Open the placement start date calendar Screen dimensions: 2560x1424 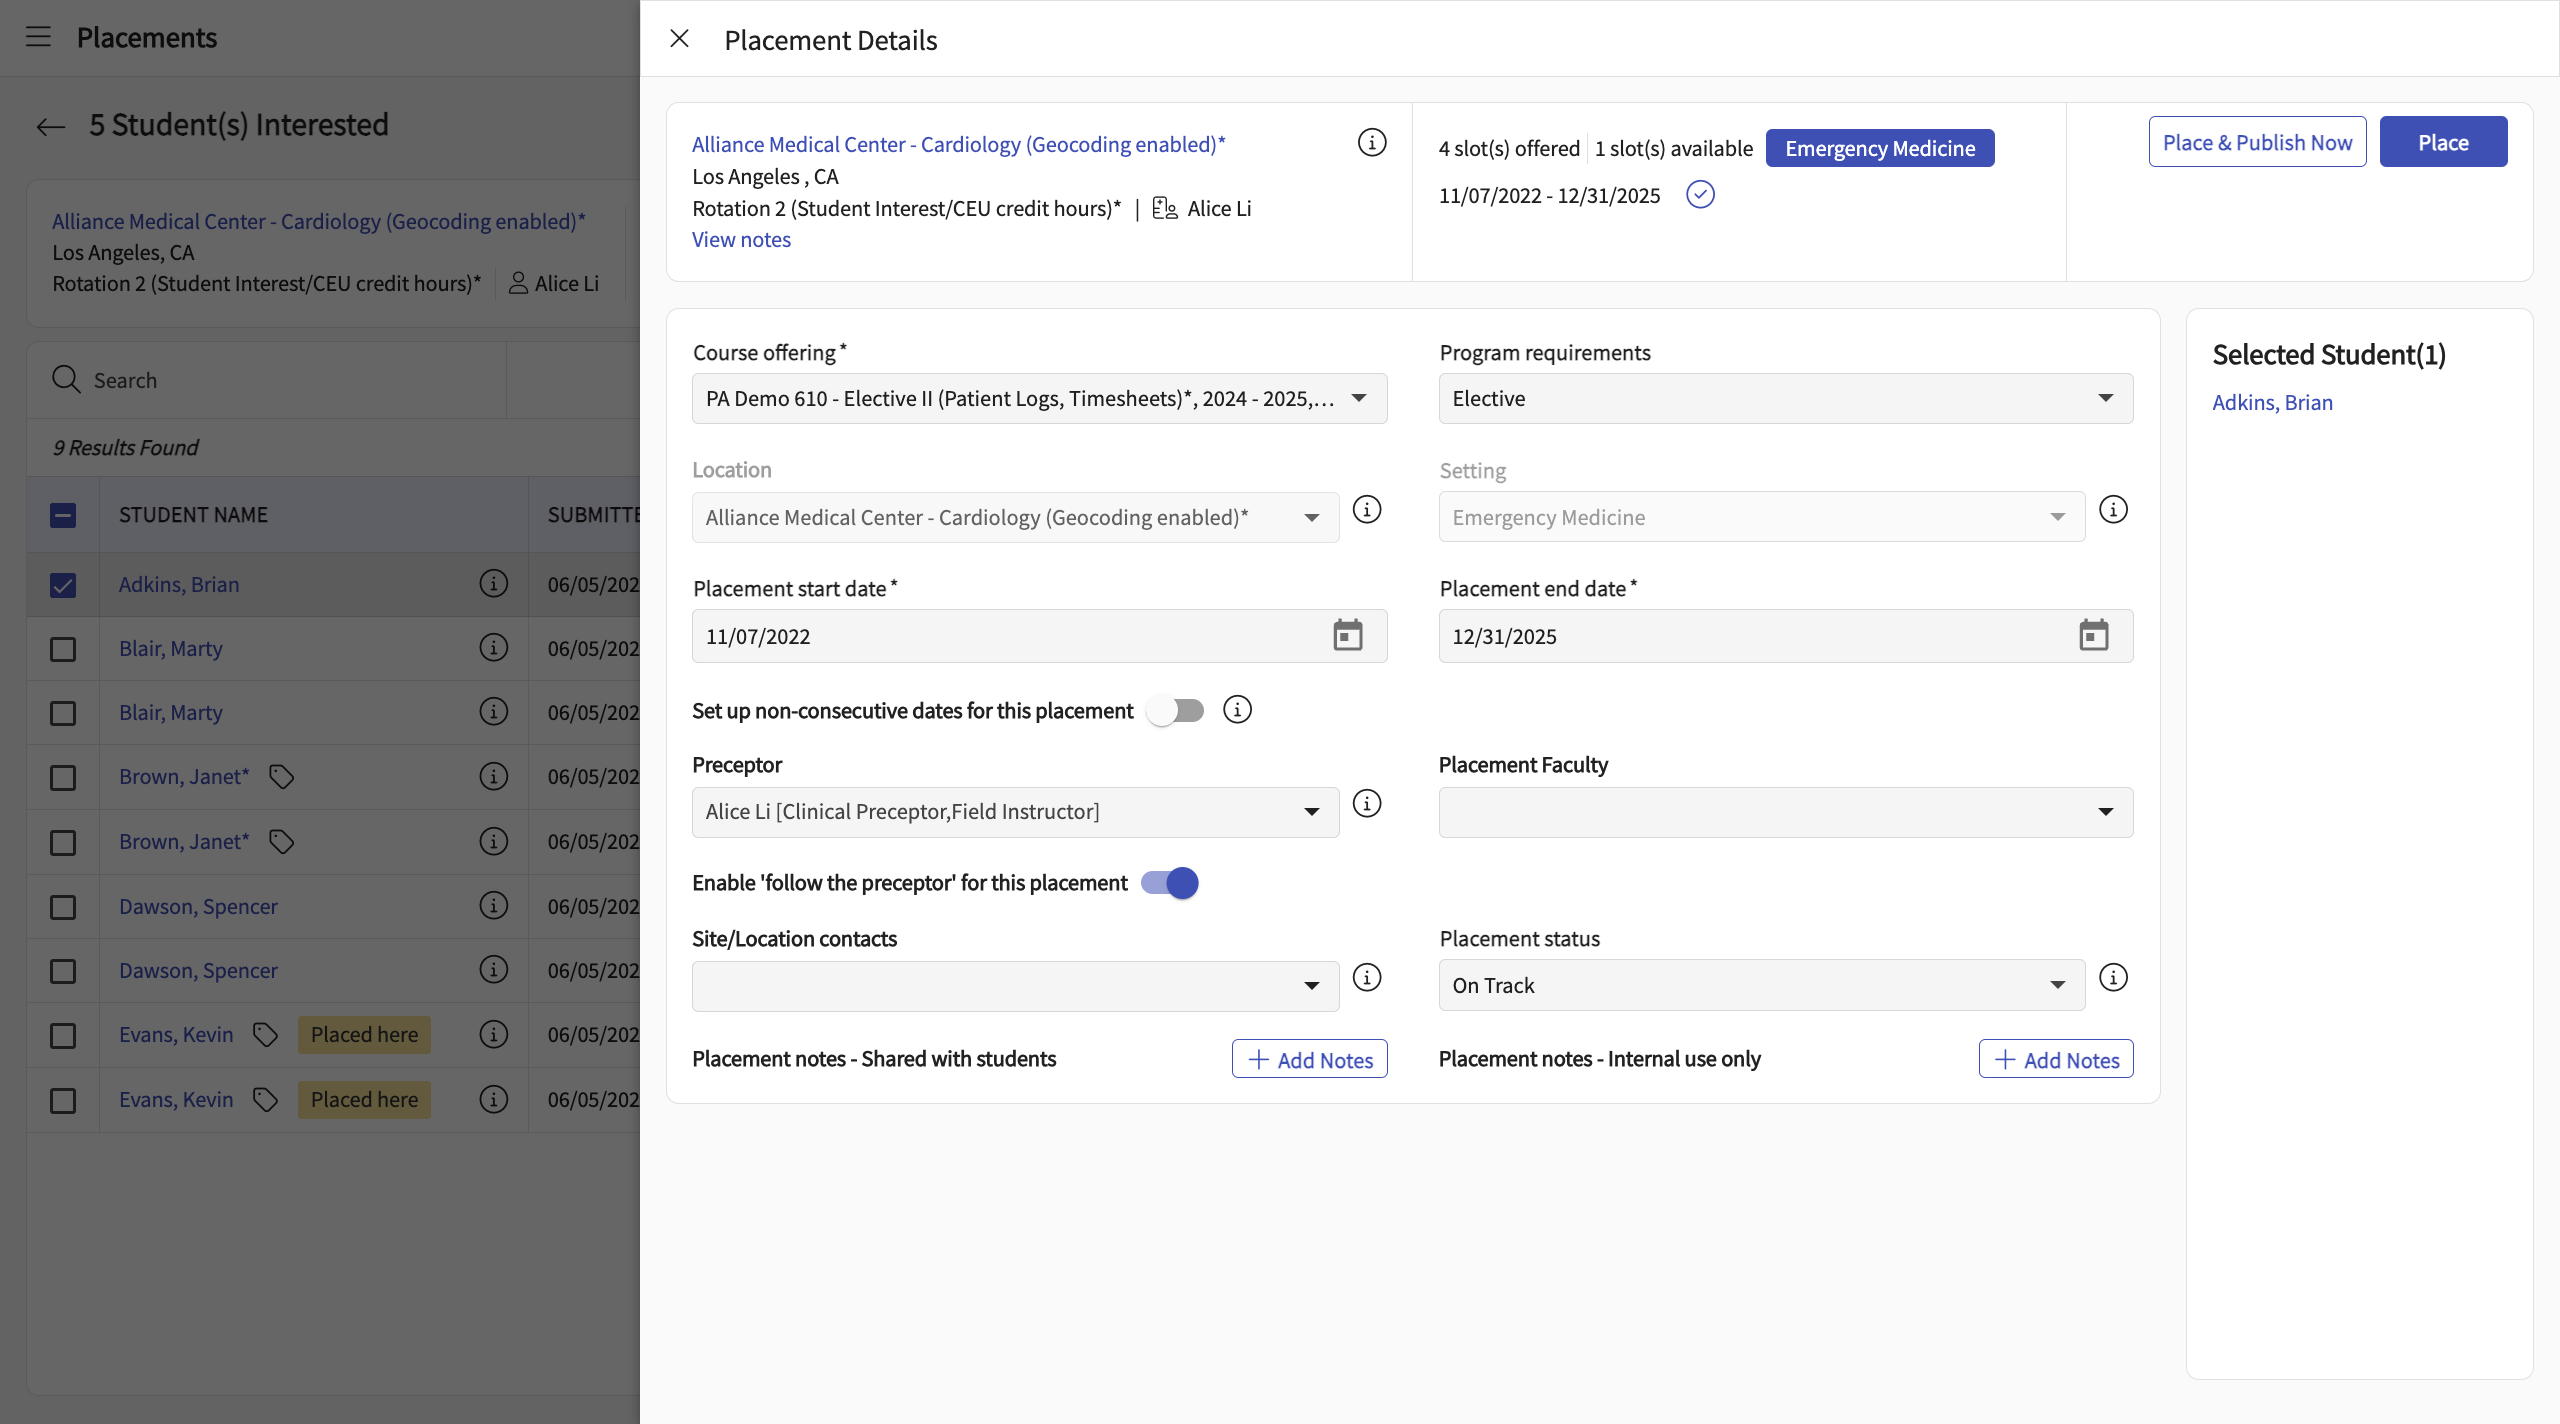click(x=1347, y=635)
